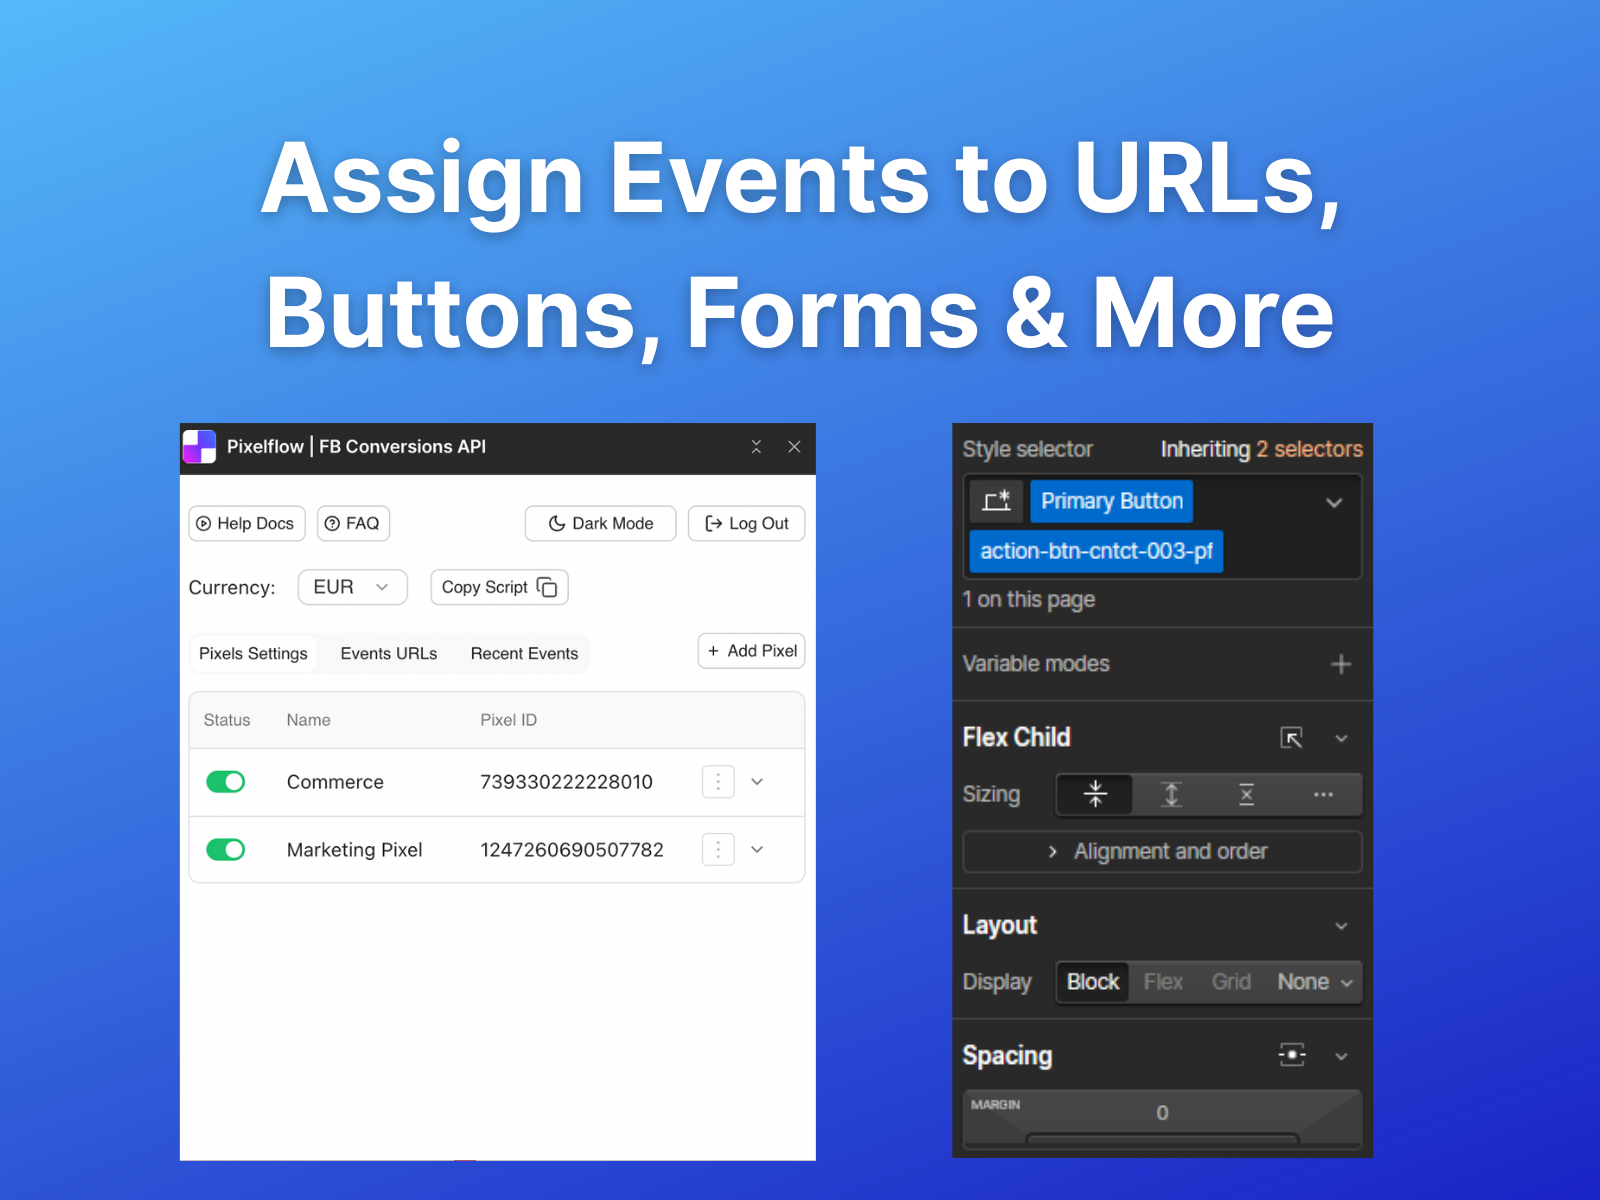Click the 1 on this page text
Image resolution: width=1600 pixels, height=1200 pixels.
(x=1028, y=600)
